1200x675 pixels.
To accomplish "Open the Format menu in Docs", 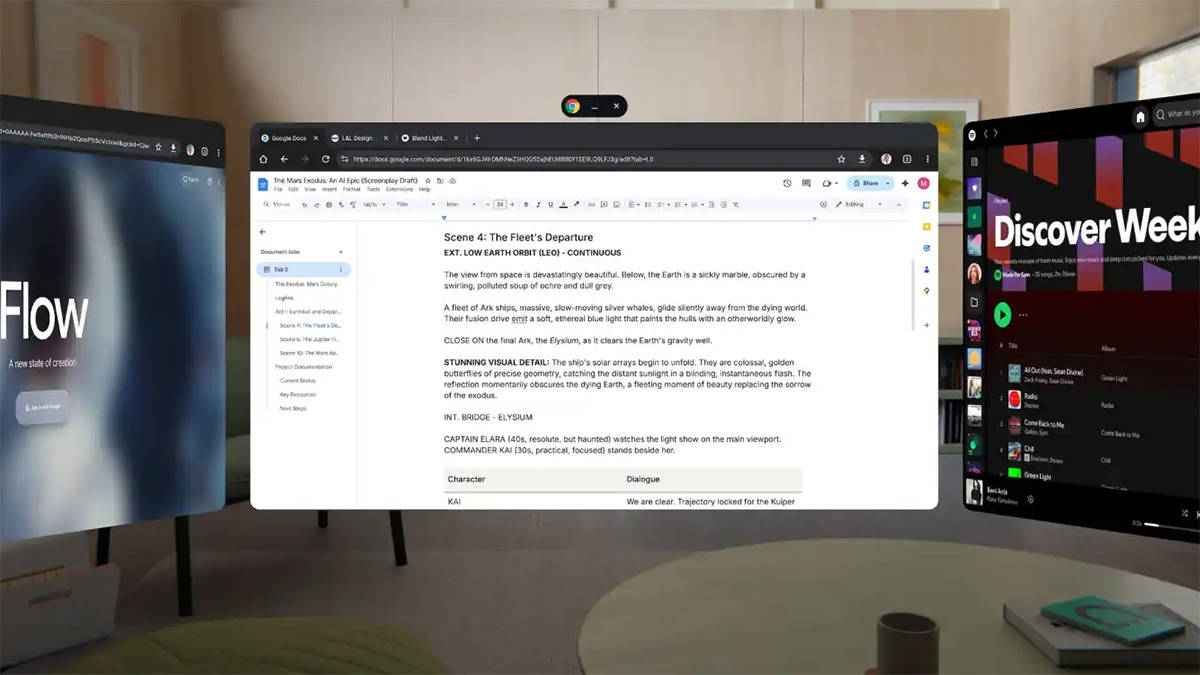I will click(351, 189).
